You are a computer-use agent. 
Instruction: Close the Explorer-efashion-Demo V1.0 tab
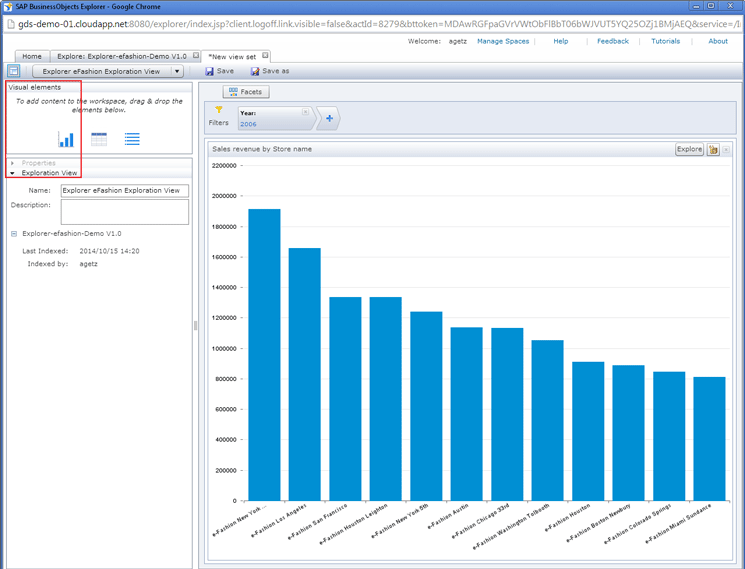pyautogui.click(x=196, y=56)
